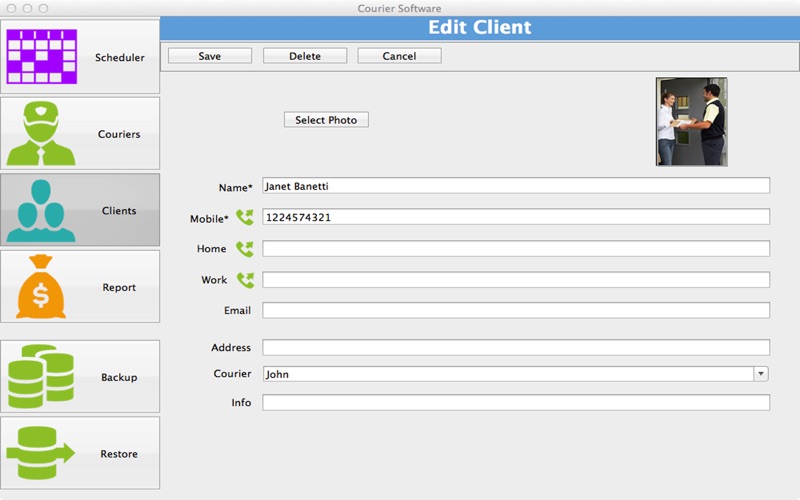Viewport: 800px width, 500px height.
Task: Cancel editing the client
Action: 399,56
